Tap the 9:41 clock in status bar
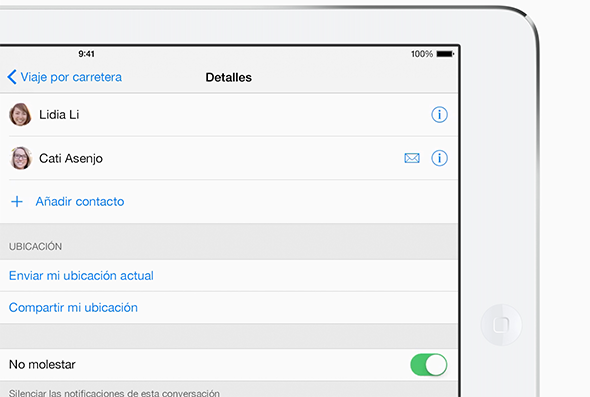The height and width of the screenshot is (397, 590). 87,54
